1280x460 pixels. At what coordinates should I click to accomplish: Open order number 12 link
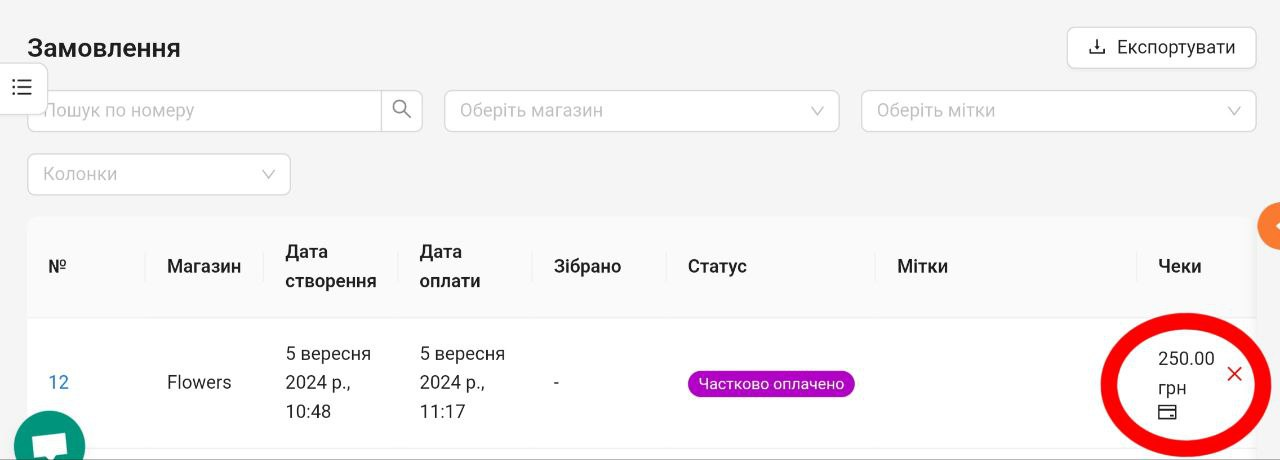tap(59, 382)
